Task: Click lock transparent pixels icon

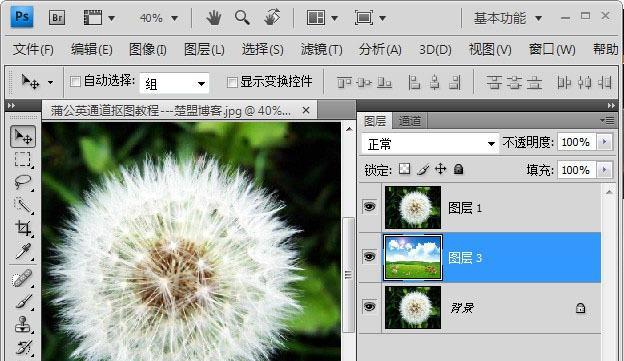Action: click(404, 169)
